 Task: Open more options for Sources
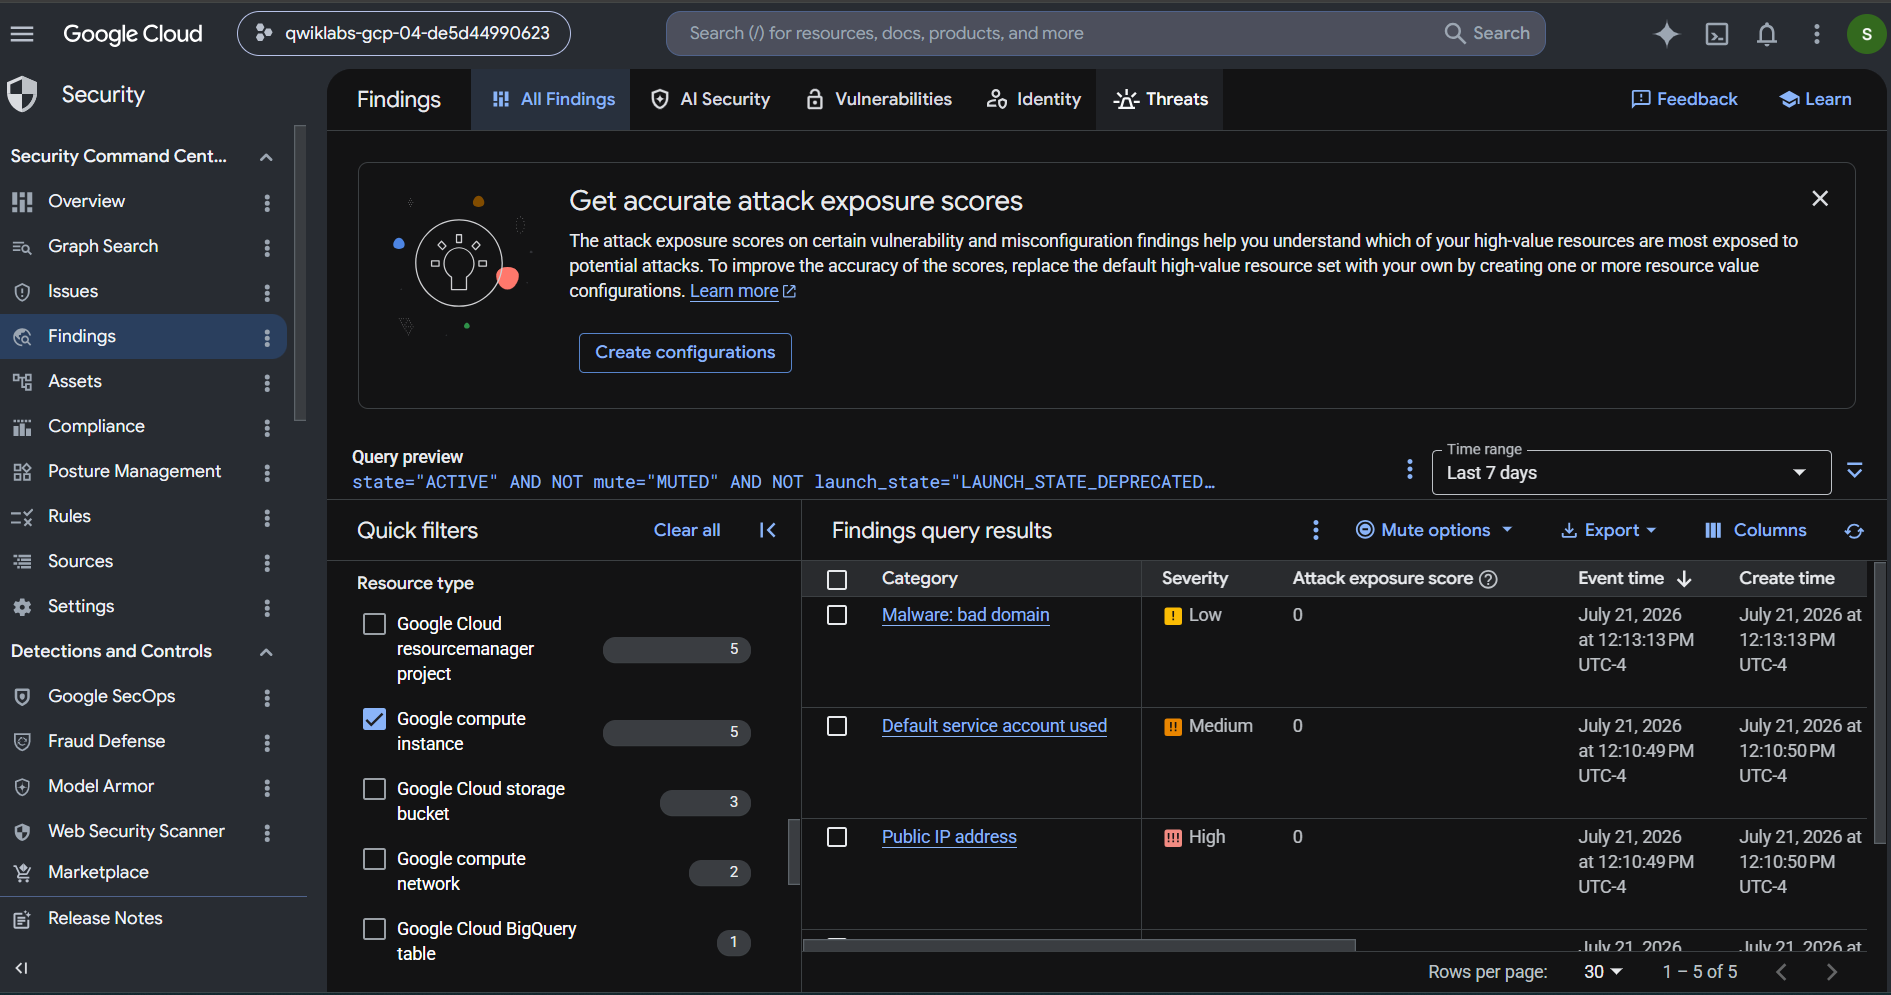267,562
